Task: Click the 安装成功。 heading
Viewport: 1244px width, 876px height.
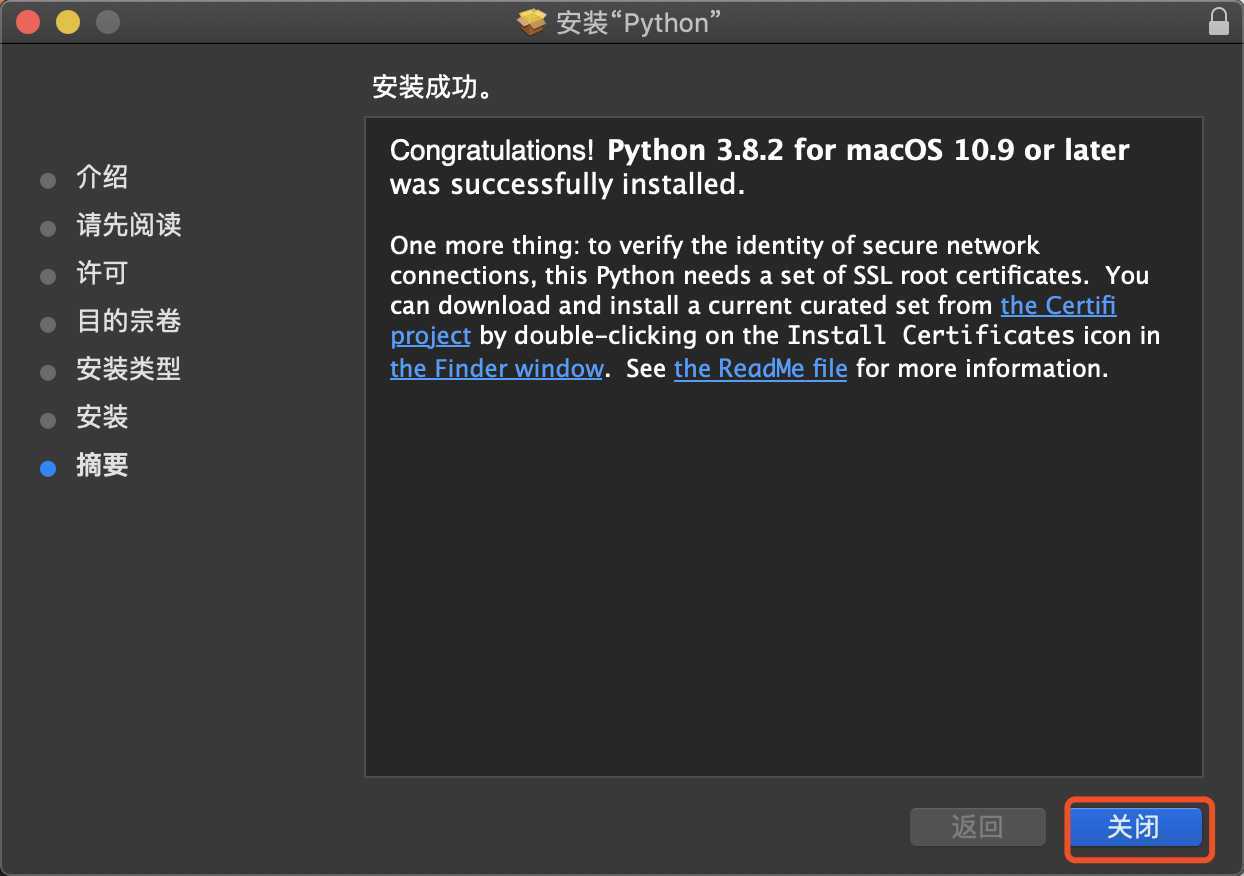Action: click(x=432, y=88)
